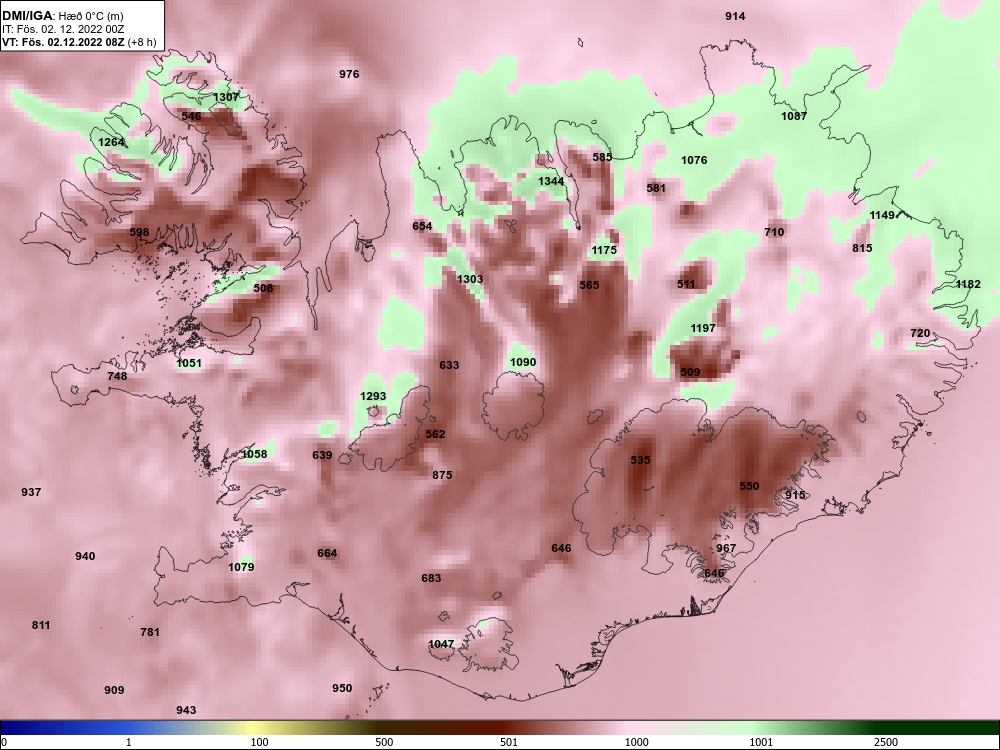Image resolution: width=1000 pixels, height=750 pixels.
Task: Click the 914 value north of Iceland
Action: coord(735,16)
